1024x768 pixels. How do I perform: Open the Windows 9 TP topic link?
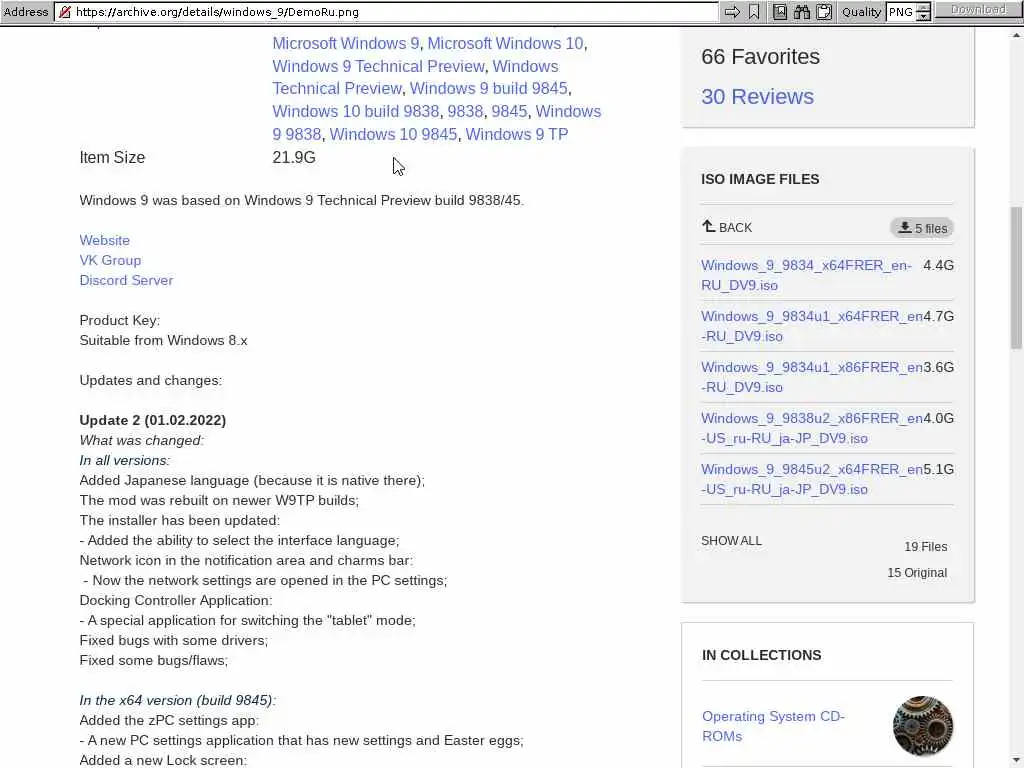pos(517,134)
